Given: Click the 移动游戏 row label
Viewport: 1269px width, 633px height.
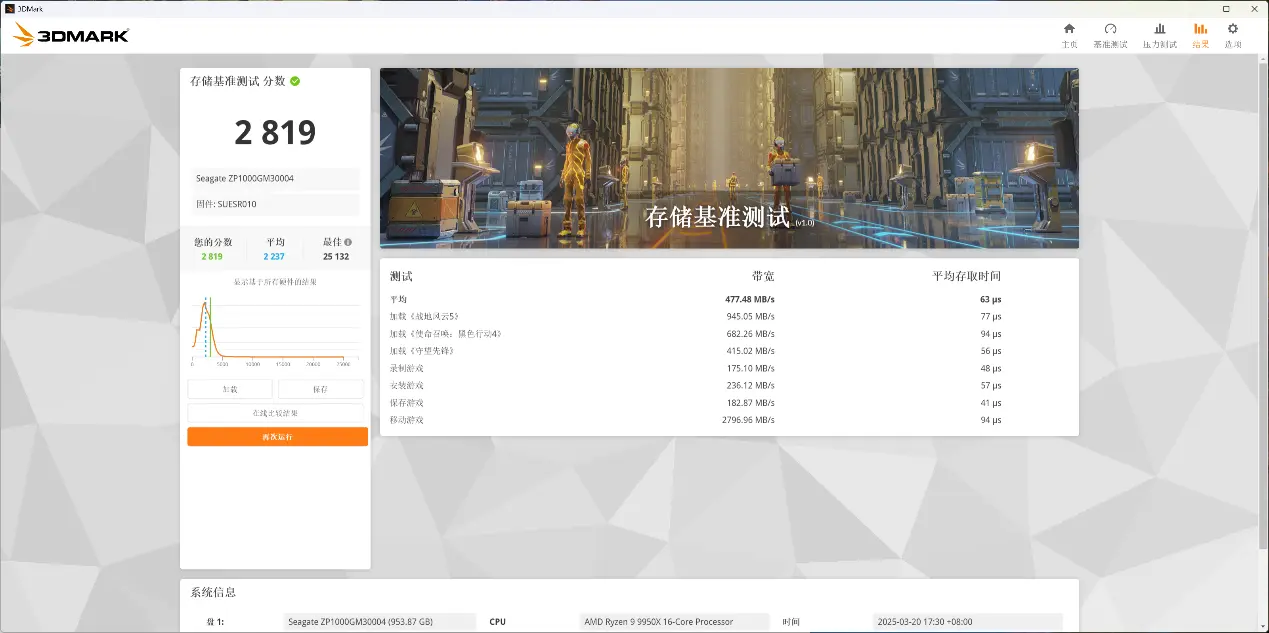Looking at the screenshot, I should [407, 419].
